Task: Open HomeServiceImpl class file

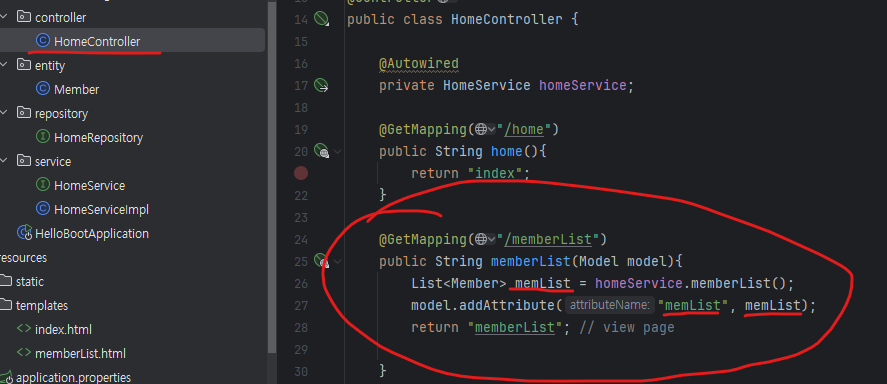Action: 101,209
